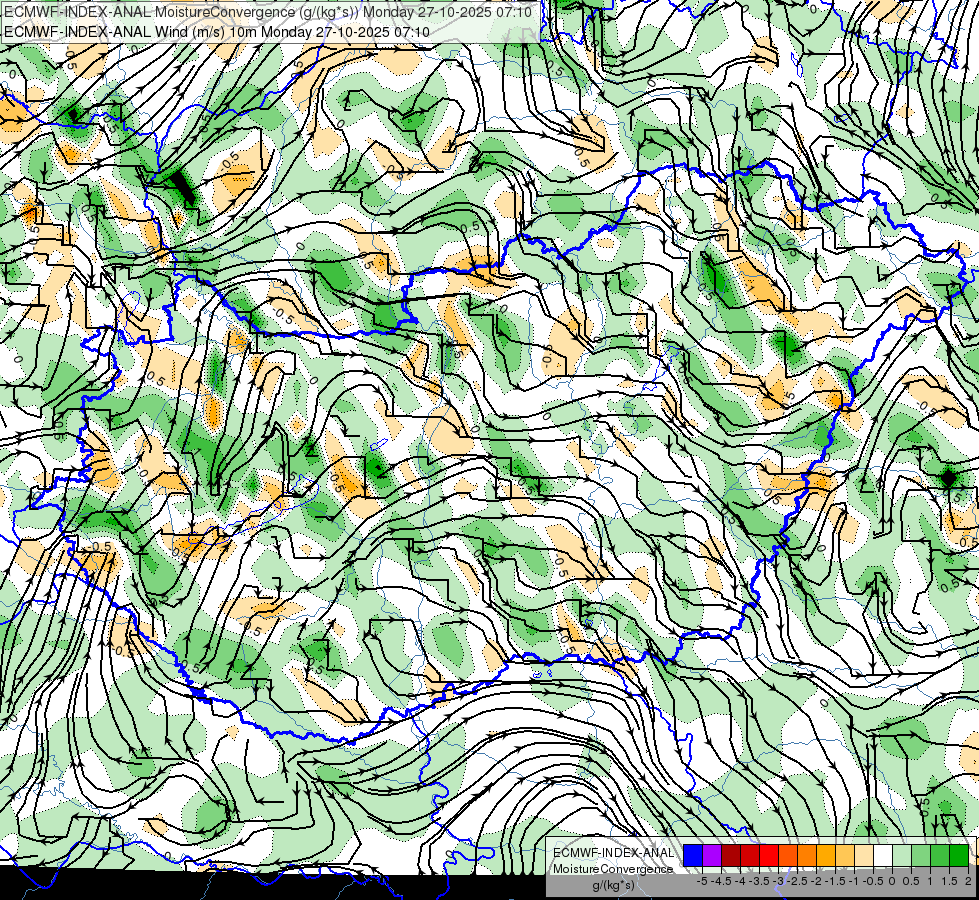Click the white legend color swatch

[x=883, y=856]
